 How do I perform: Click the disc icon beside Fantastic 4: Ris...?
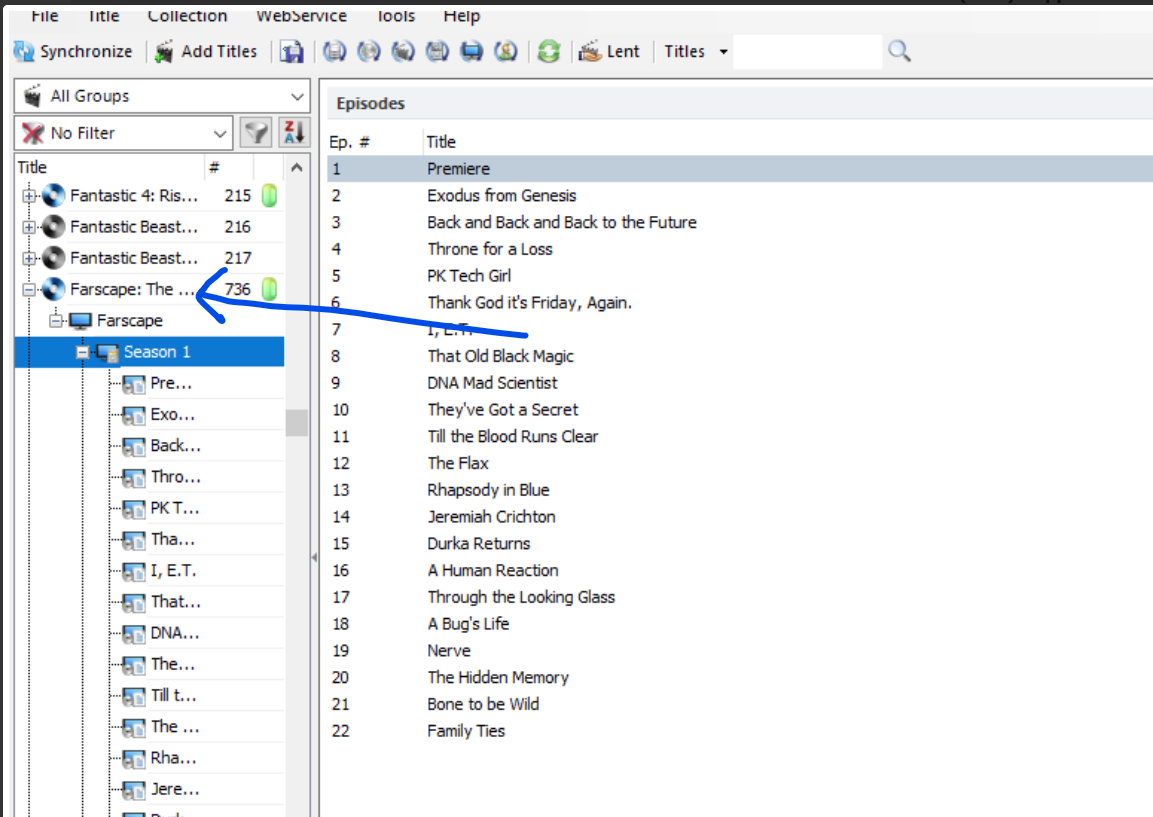[53, 196]
